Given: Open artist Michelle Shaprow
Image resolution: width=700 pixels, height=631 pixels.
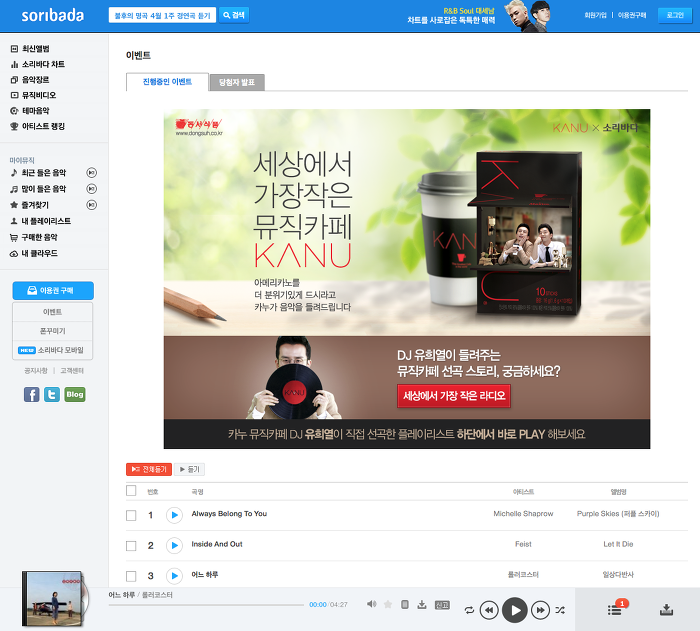Looking at the screenshot, I should (x=523, y=514).
